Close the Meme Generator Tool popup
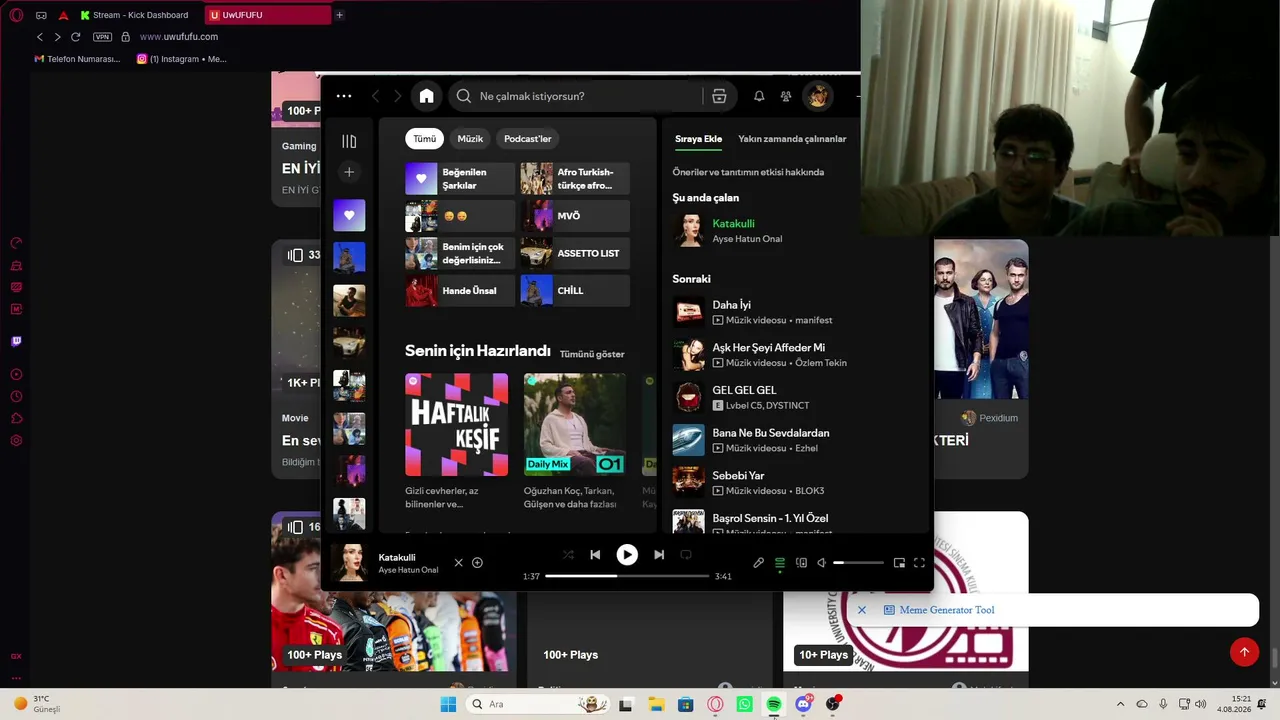 (x=862, y=610)
